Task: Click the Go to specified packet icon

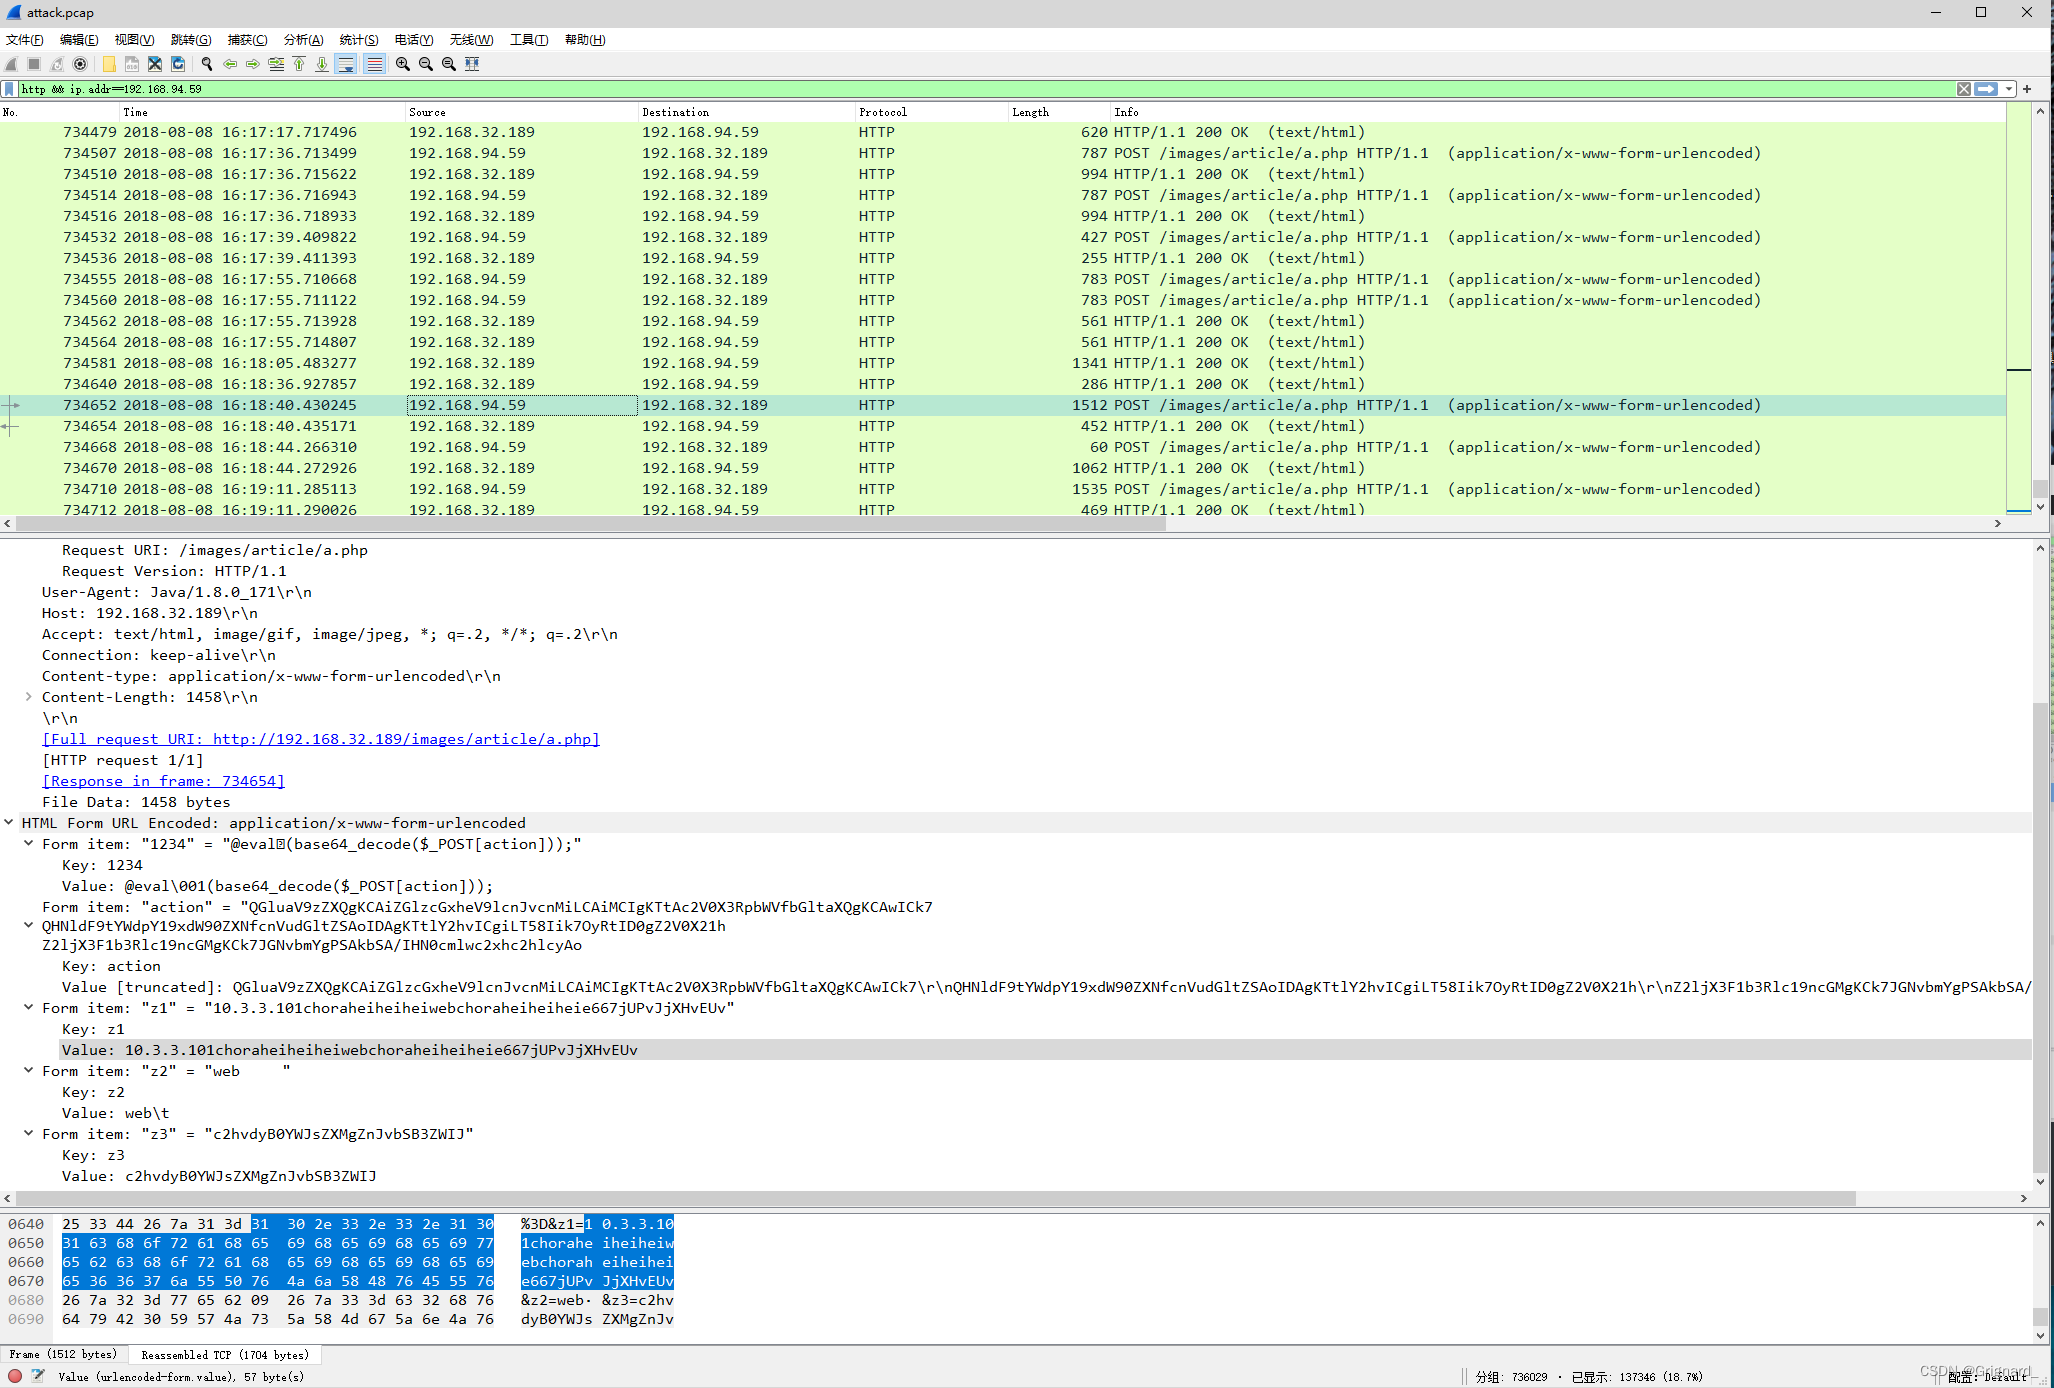Action: [x=276, y=64]
